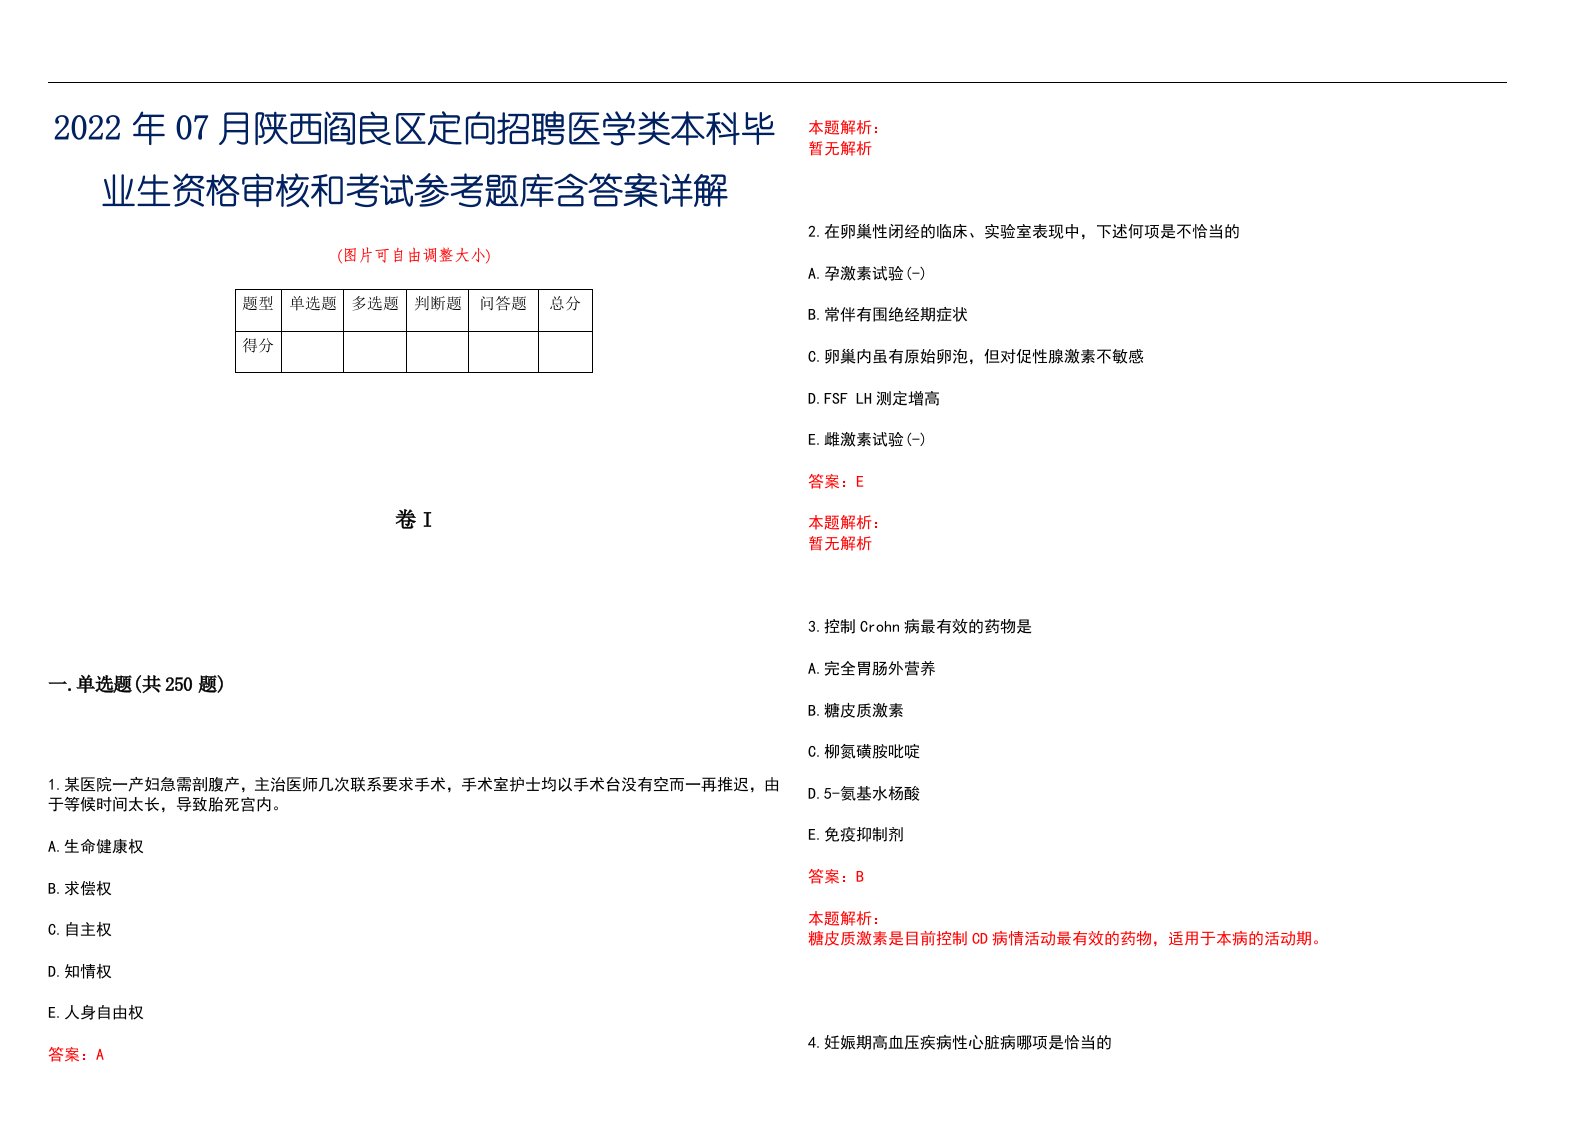Select option 'B.糖皮质激素'

(856, 711)
